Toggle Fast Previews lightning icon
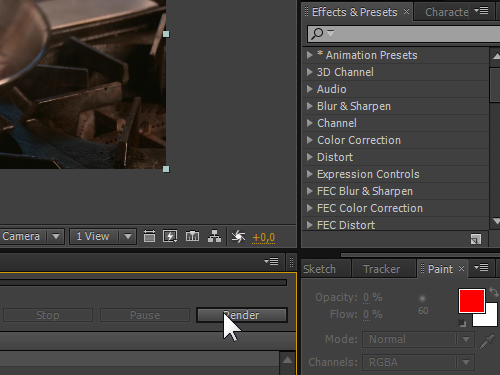 tap(170, 236)
